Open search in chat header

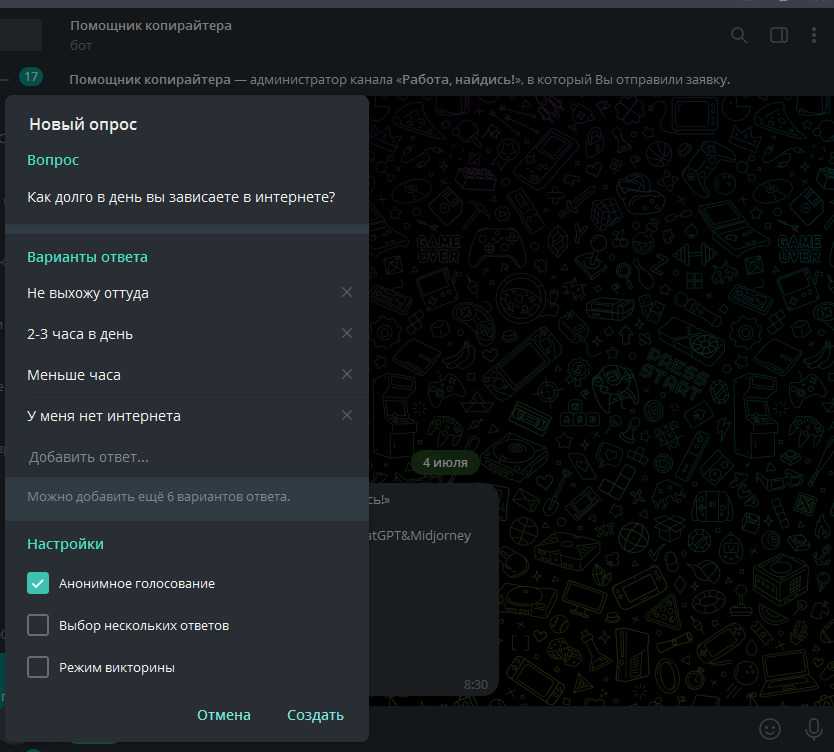coord(739,35)
